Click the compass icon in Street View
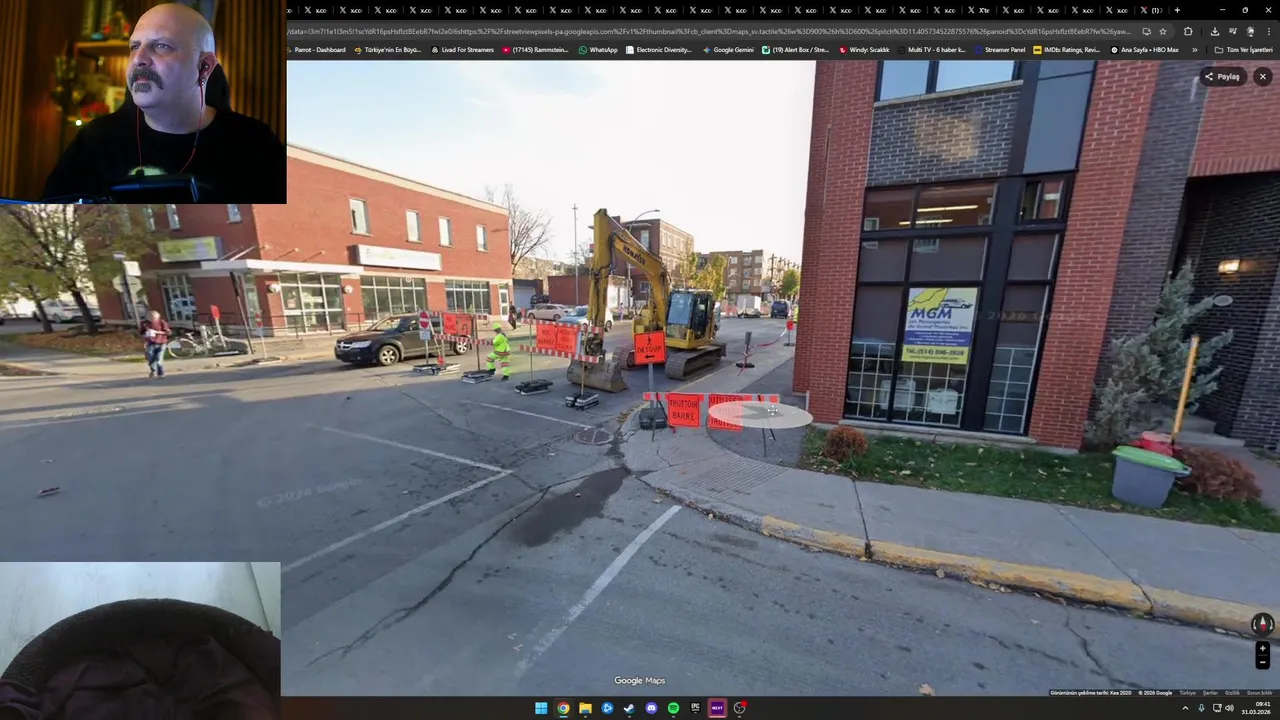The width and height of the screenshot is (1280, 720). click(x=1262, y=624)
